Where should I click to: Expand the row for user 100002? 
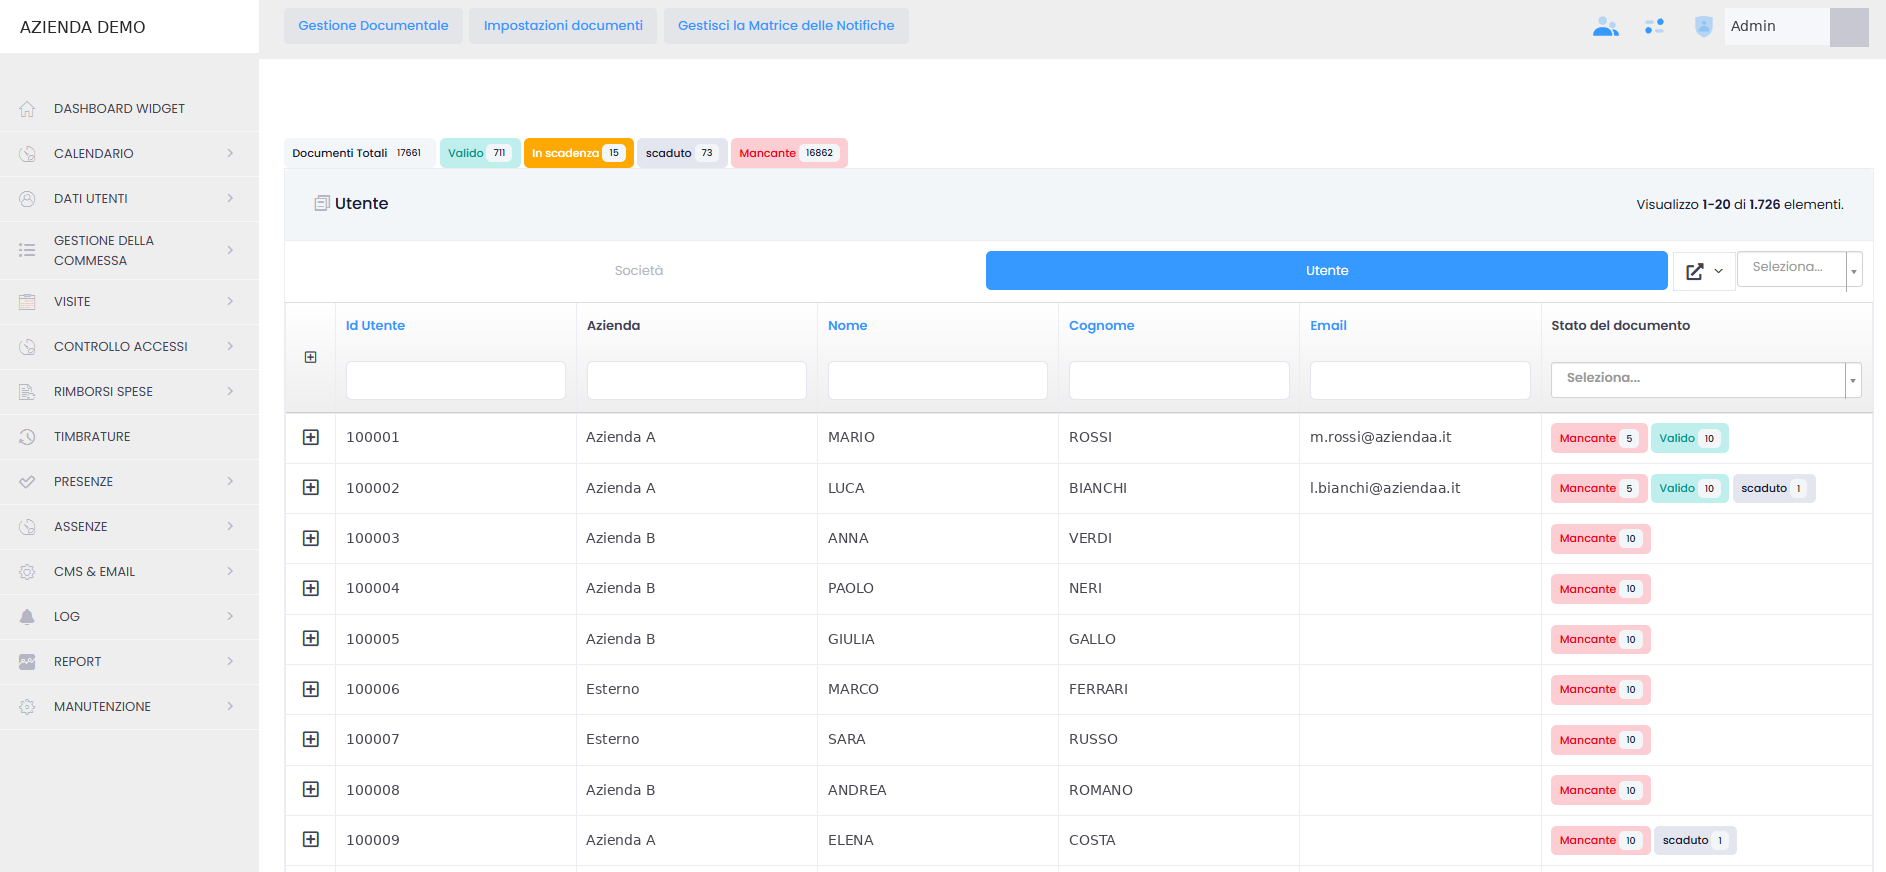click(311, 488)
